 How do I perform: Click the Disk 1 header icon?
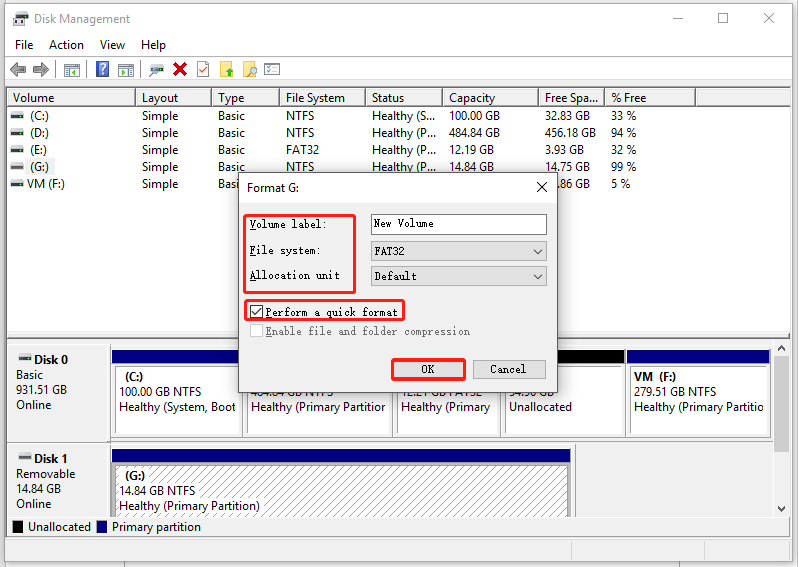(x=24, y=457)
